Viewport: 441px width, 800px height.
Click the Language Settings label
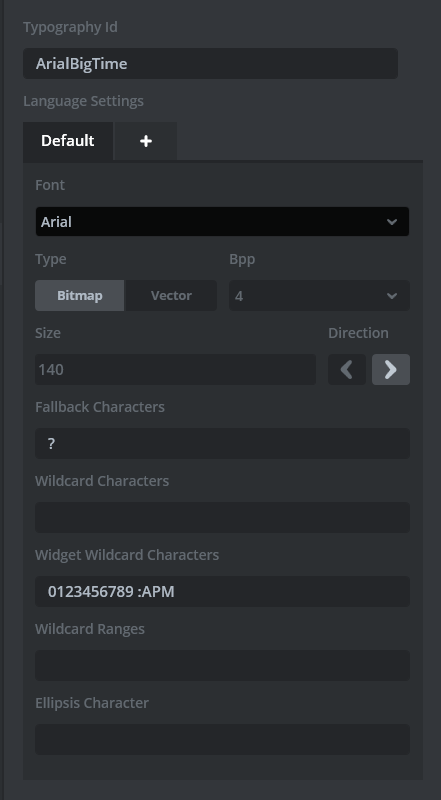pyautogui.click(x=83, y=101)
